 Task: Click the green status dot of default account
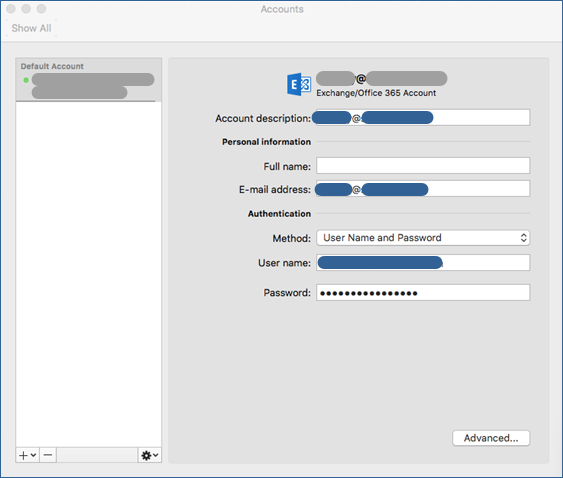point(26,80)
